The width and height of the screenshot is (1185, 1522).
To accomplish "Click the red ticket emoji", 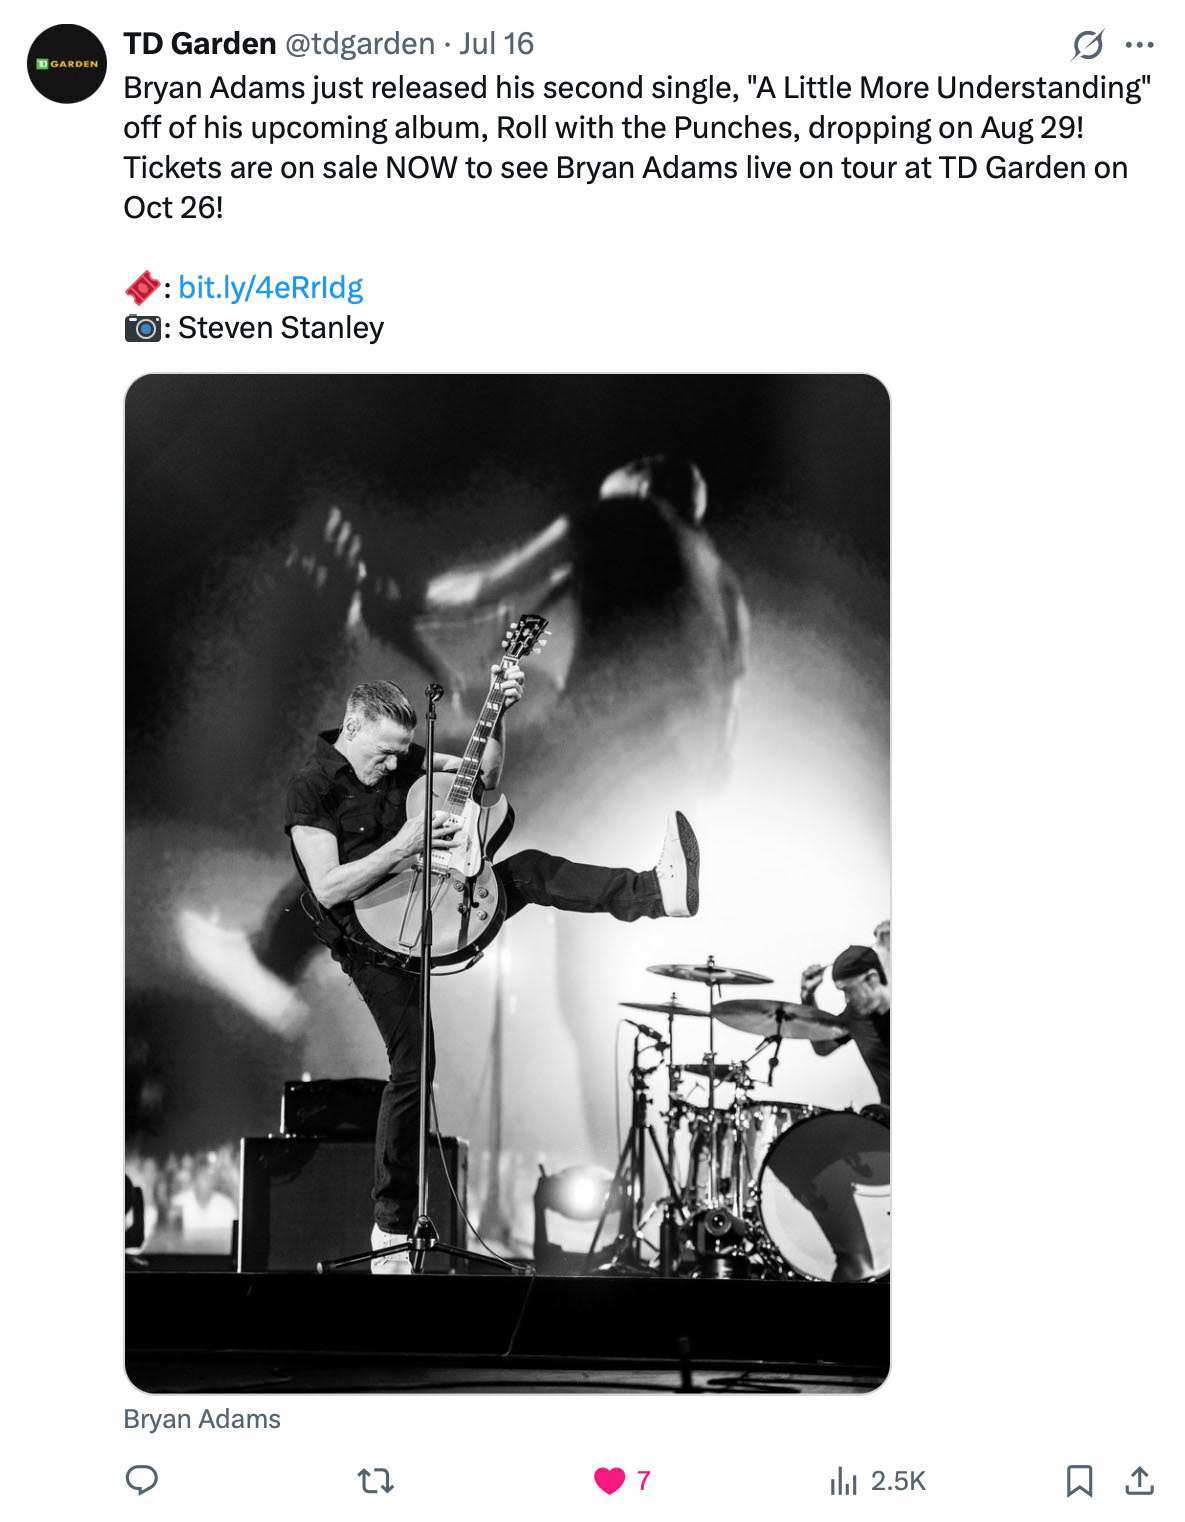I will point(141,288).
